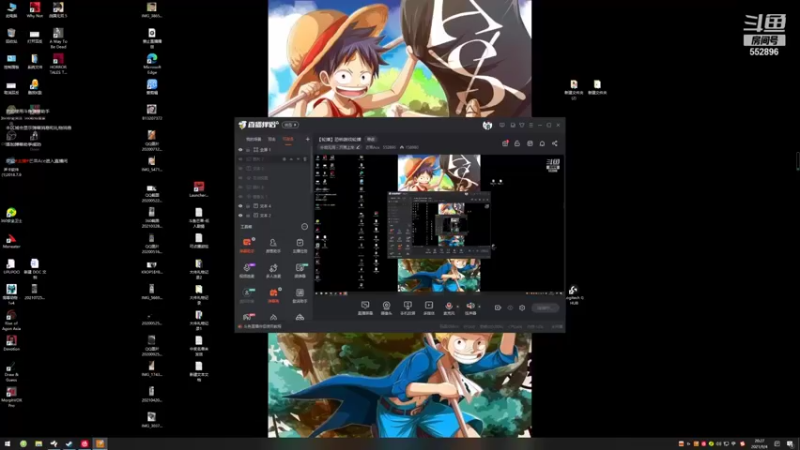Add a new scene with the plus icon
Image resolution: width=800 pixels, height=450 pixels.
pos(307,139)
